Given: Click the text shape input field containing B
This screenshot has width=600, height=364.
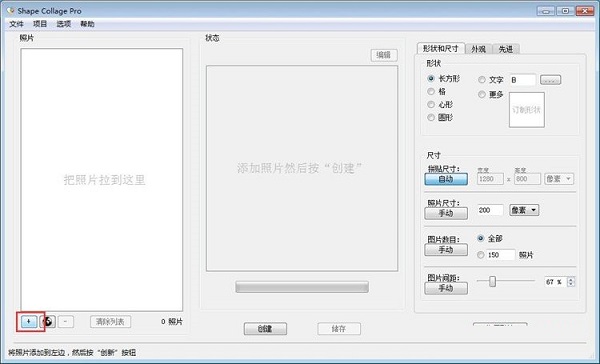Looking at the screenshot, I should 522,80.
